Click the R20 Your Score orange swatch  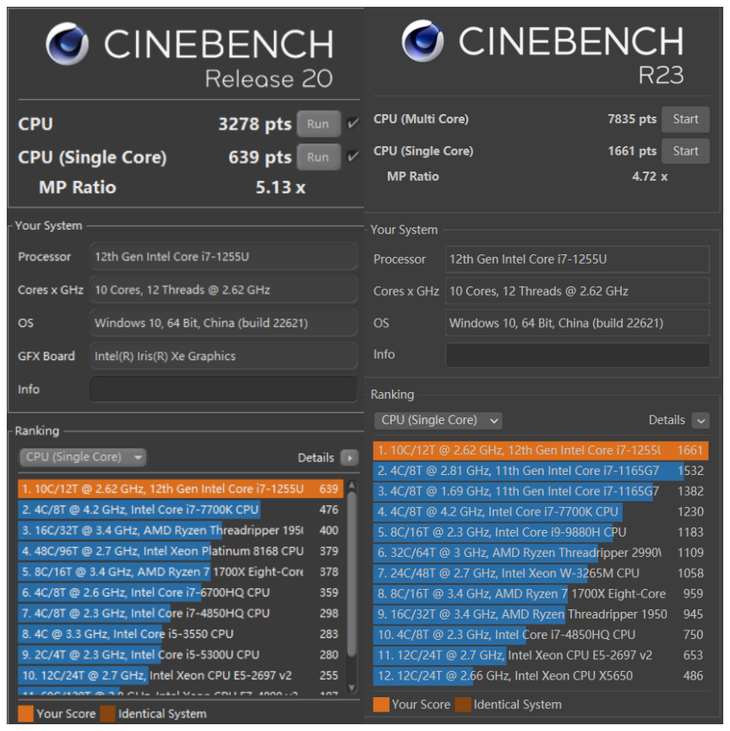[26, 714]
